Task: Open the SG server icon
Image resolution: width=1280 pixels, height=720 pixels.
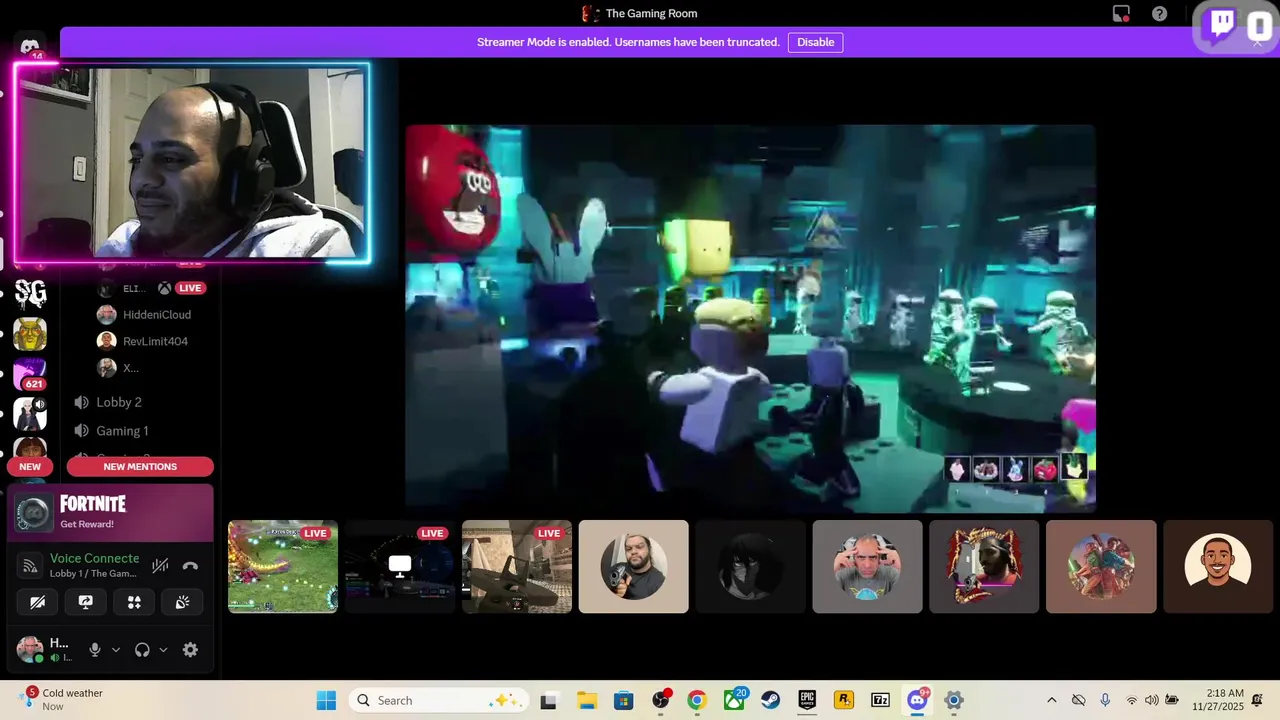Action: coord(30,293)
